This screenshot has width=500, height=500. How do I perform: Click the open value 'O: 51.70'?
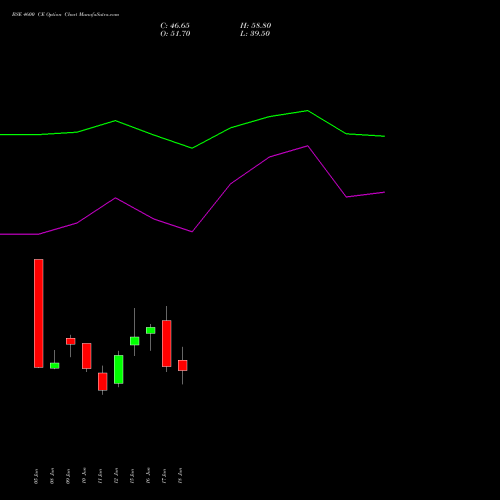point(175,34)
